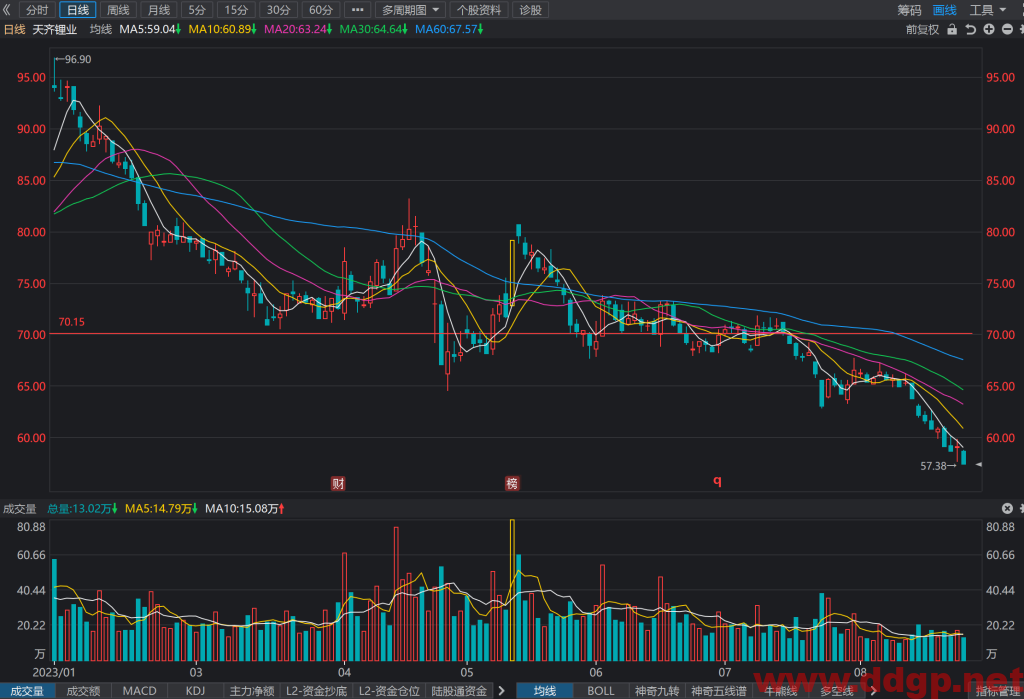Select the 均线 main chart indicator
Viewport: 1024px width, 699px height.
(545, 691)
